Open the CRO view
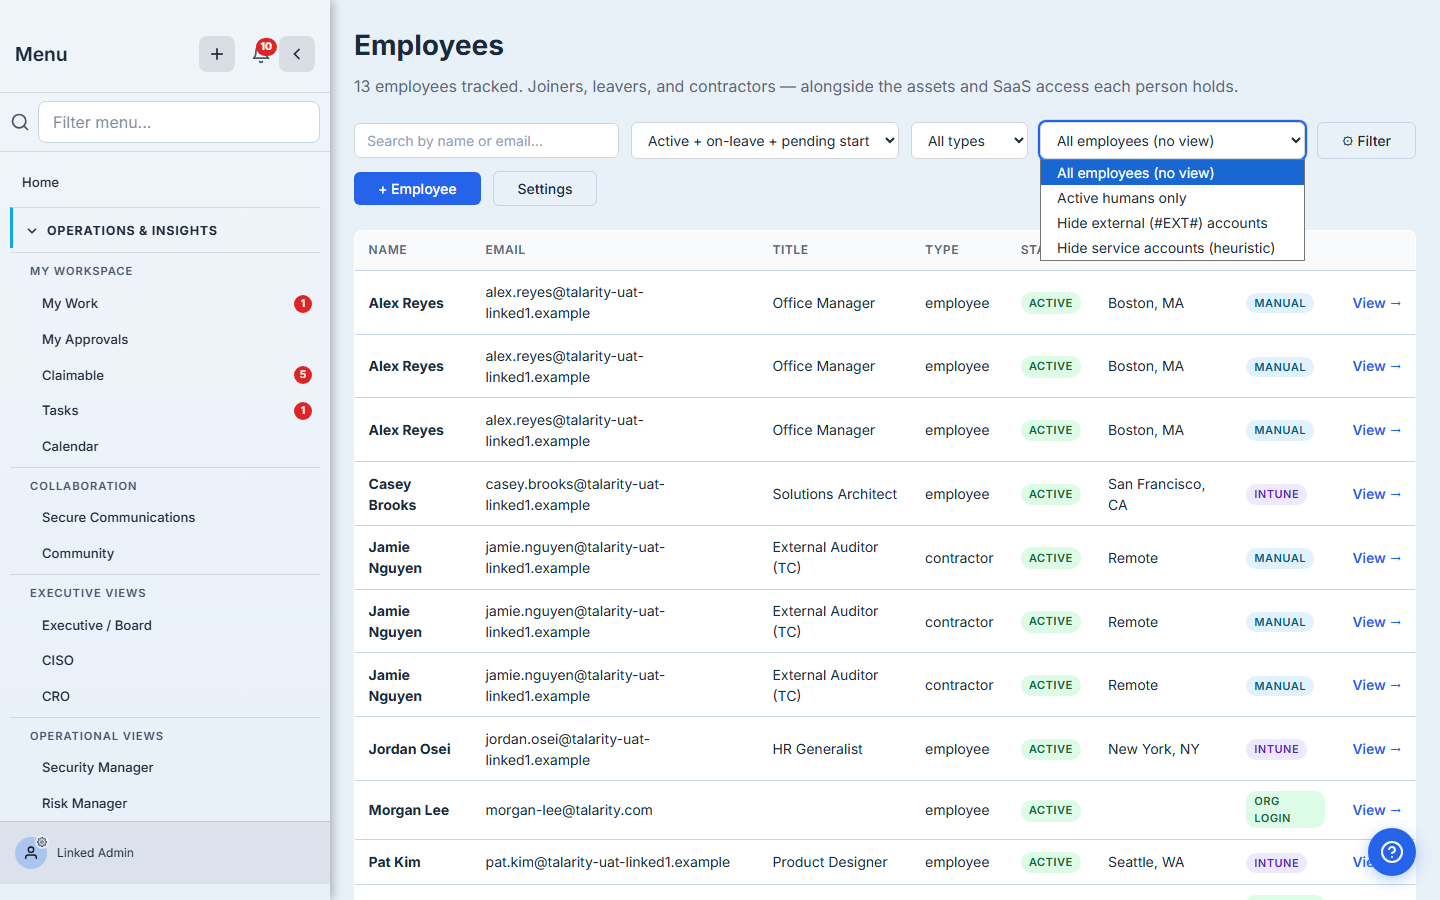 coord(56,697)
